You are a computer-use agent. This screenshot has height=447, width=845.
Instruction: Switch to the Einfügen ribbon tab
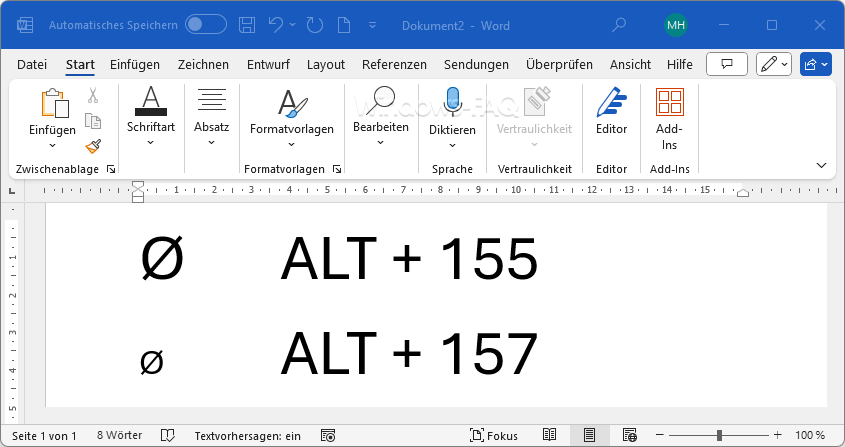point(135,65)
